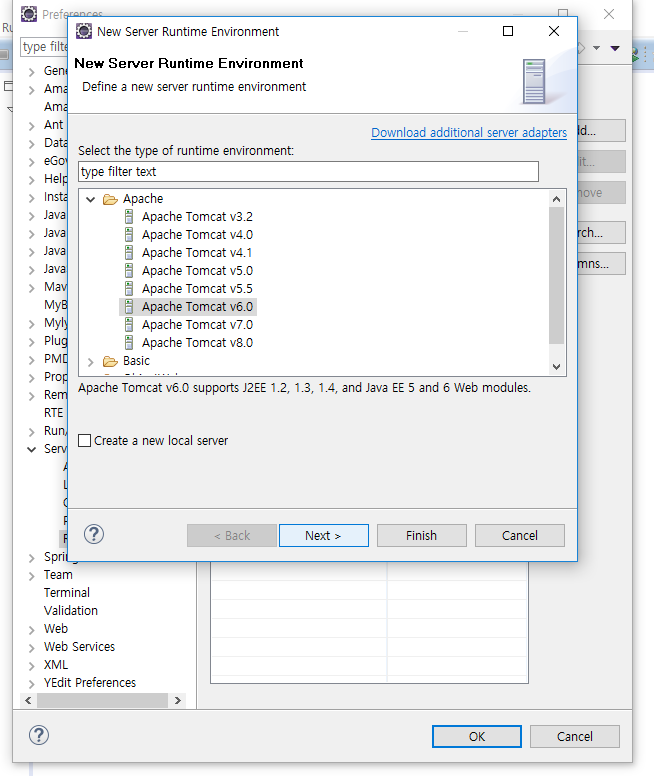Click OK in the Preferences window
This screenshot has height=776, width=654.
(477, 736)
